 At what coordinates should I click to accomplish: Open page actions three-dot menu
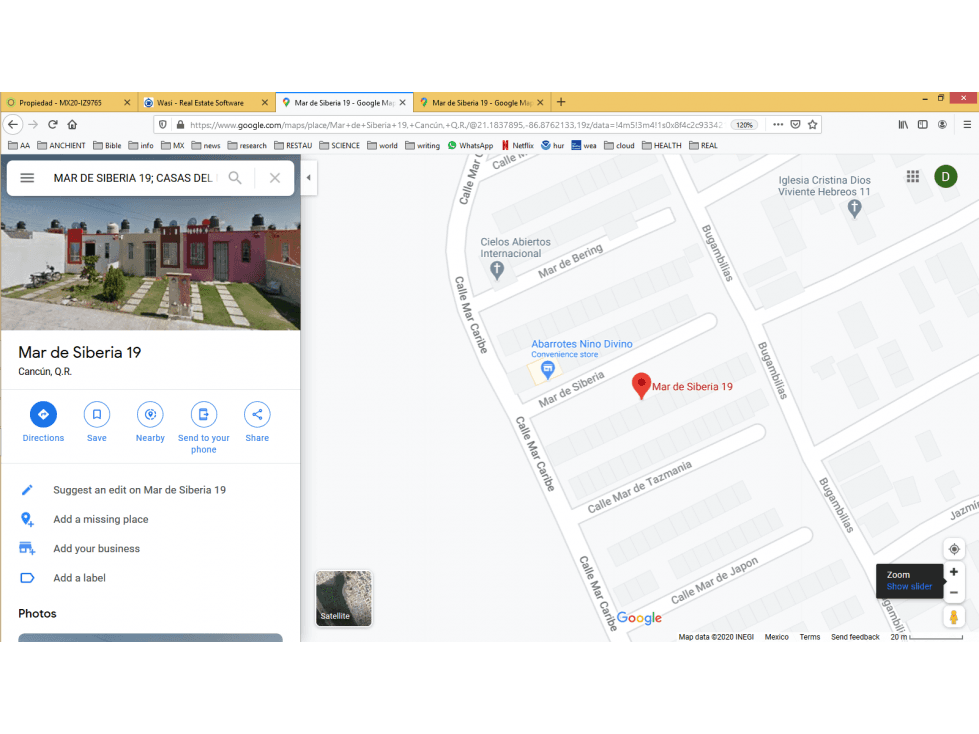(778, 125)
